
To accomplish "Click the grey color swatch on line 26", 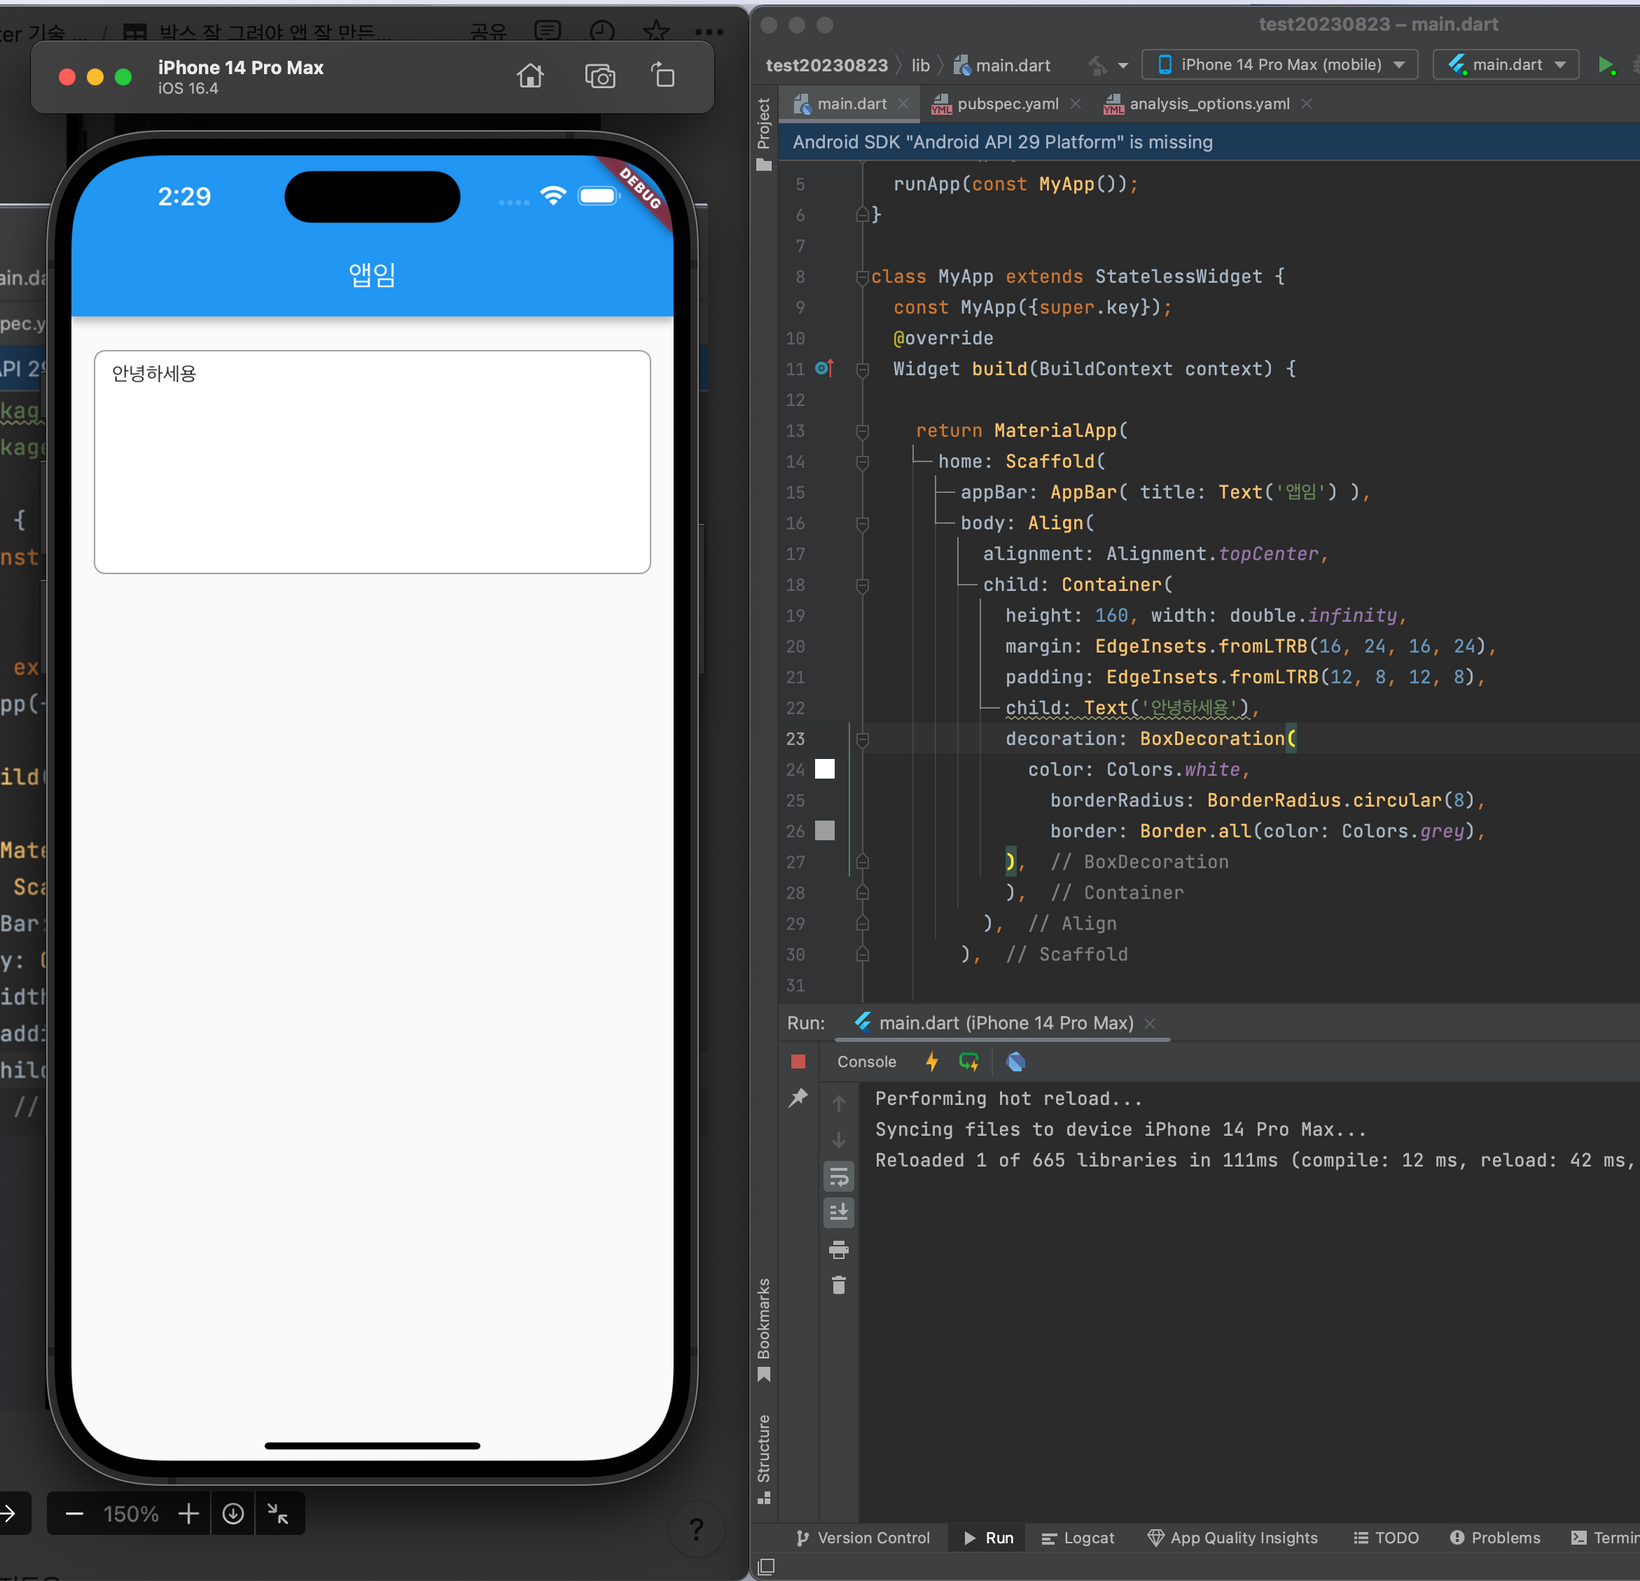I will pos(825,831).
